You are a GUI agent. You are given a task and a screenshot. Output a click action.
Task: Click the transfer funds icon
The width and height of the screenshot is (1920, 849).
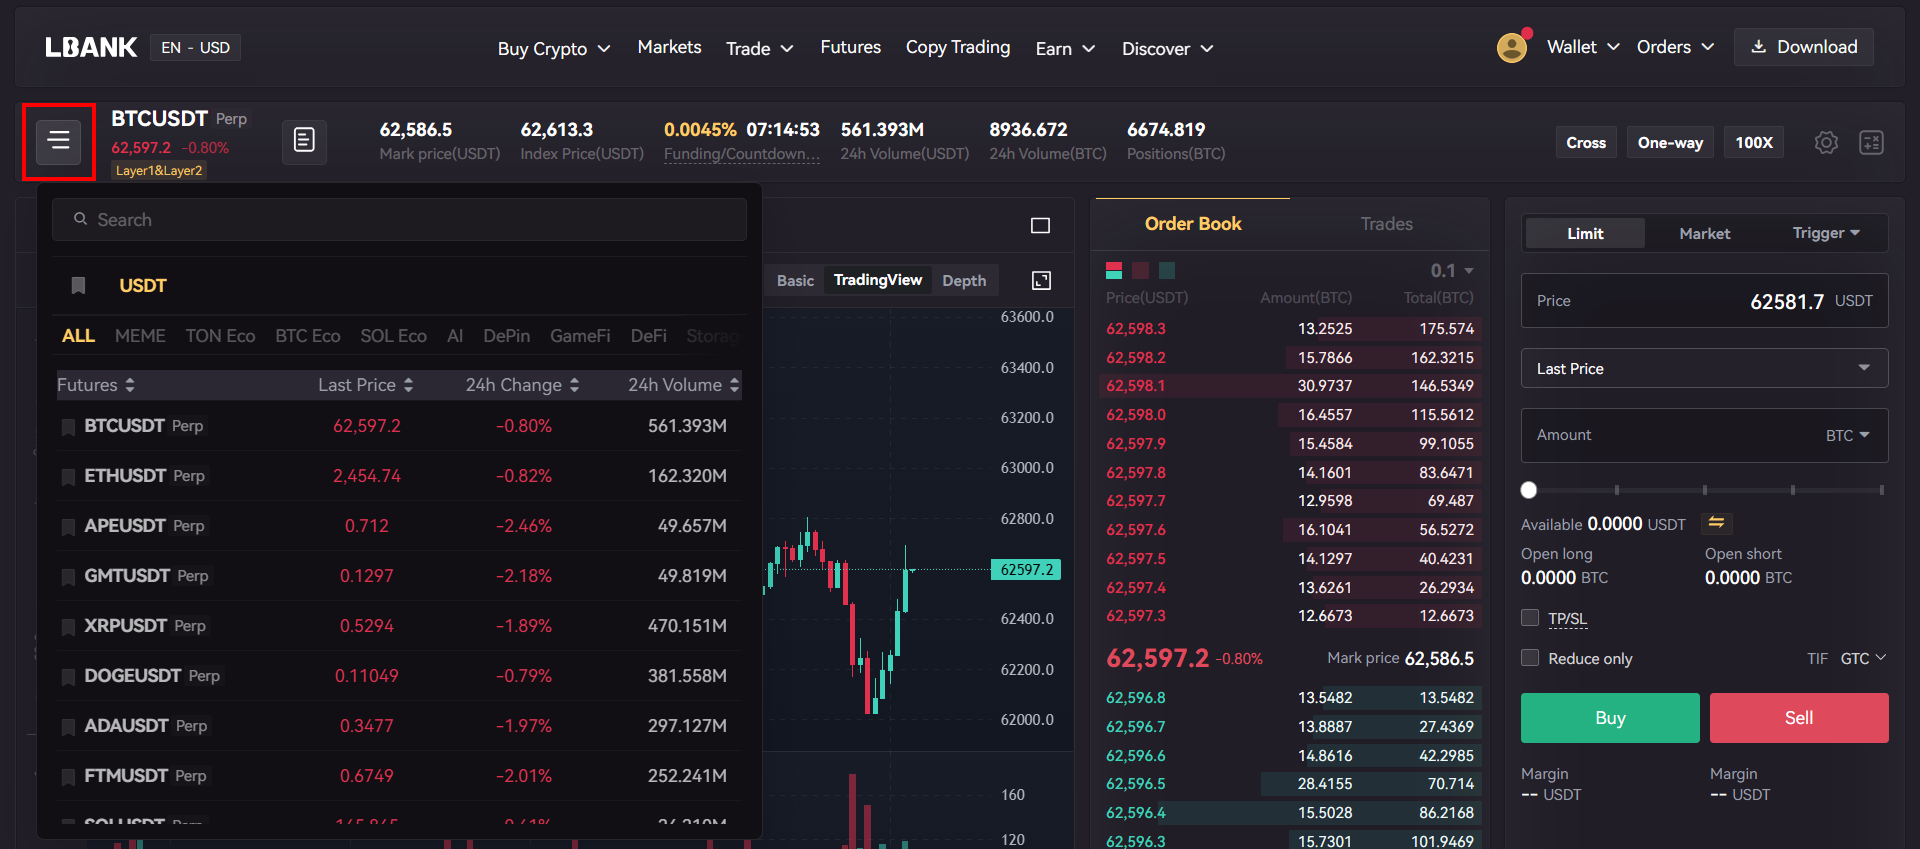pyautogui.click(x=1716, y=523)
